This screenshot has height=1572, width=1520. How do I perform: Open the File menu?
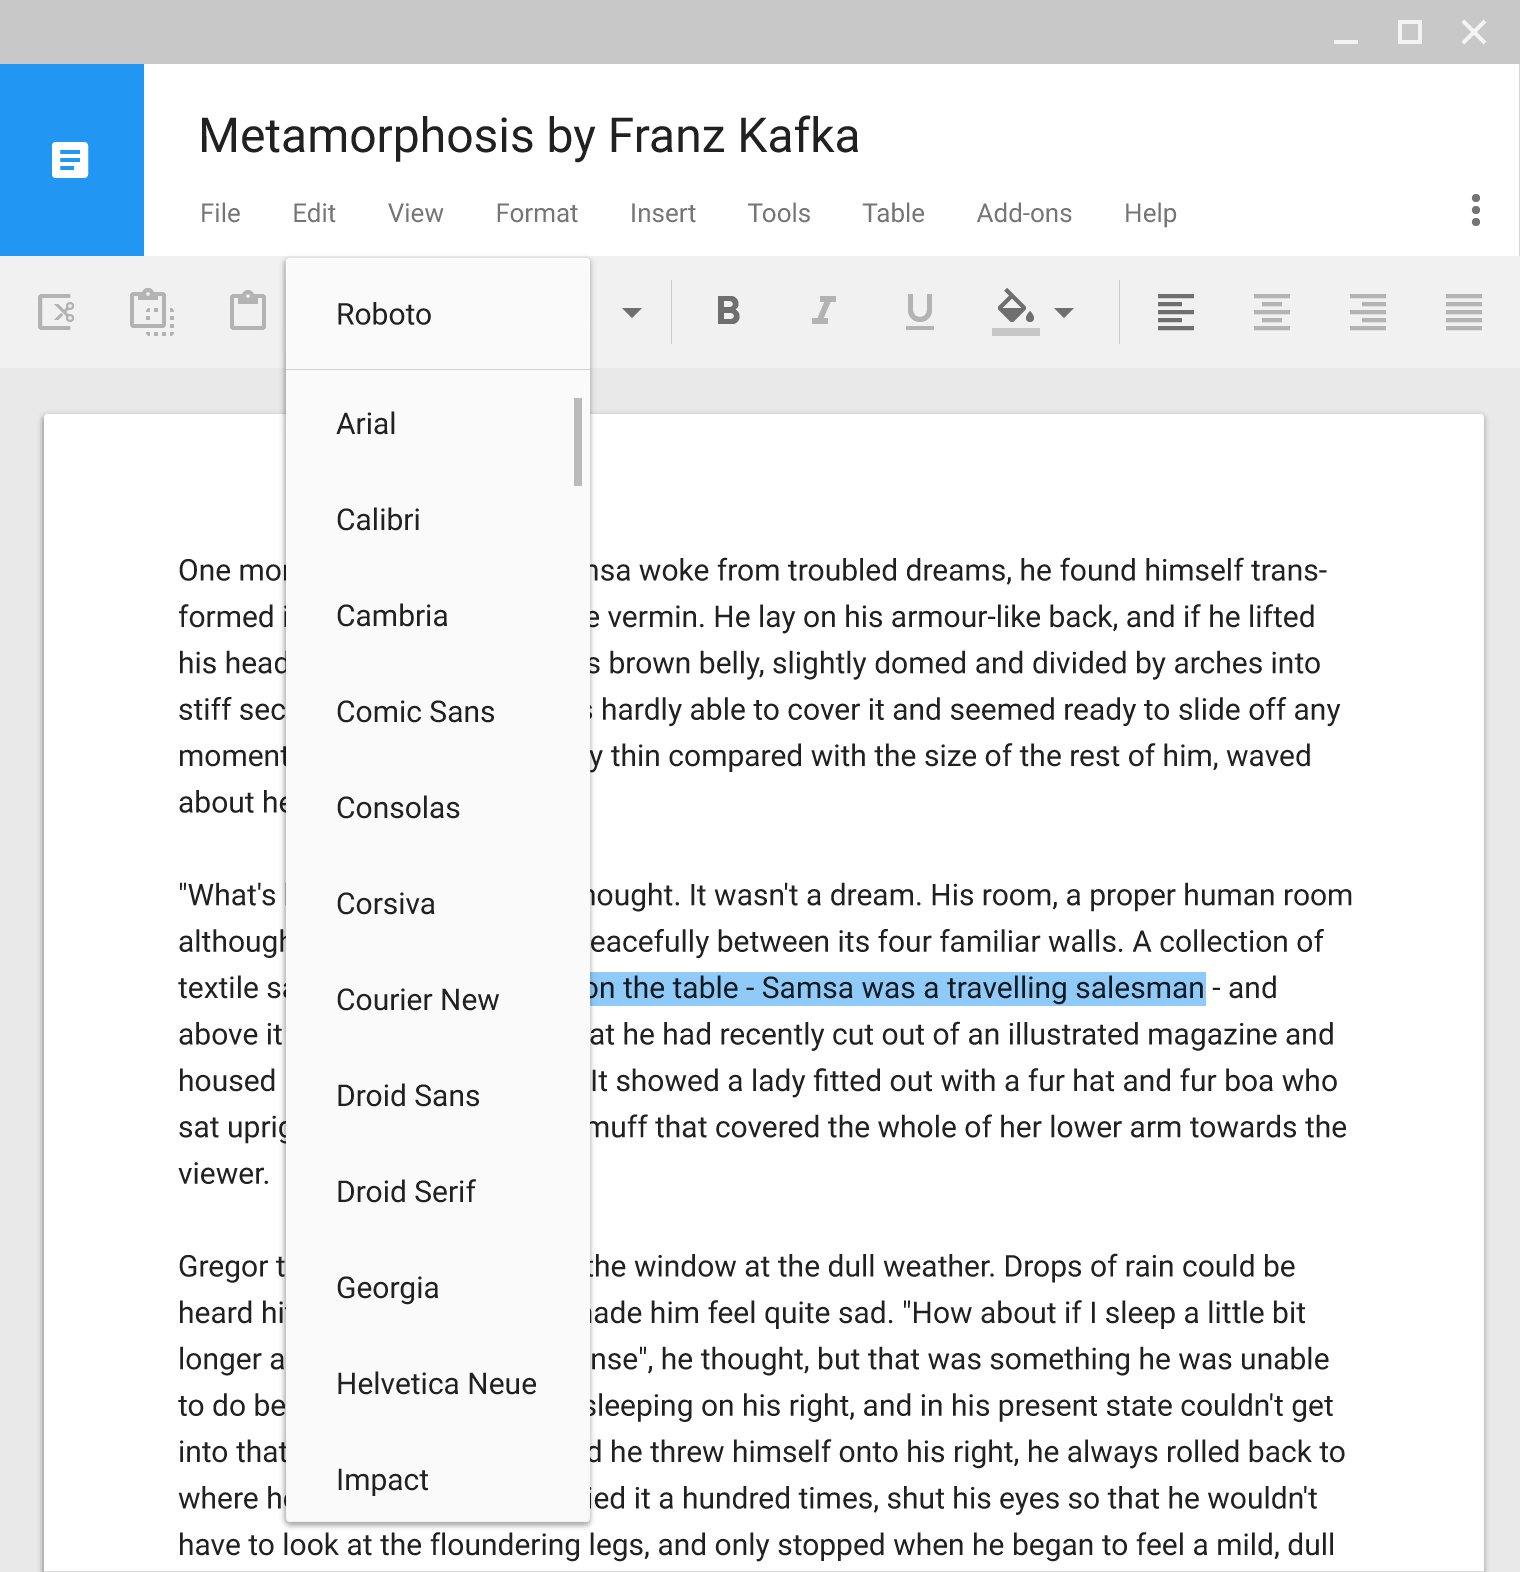(220, 213)
